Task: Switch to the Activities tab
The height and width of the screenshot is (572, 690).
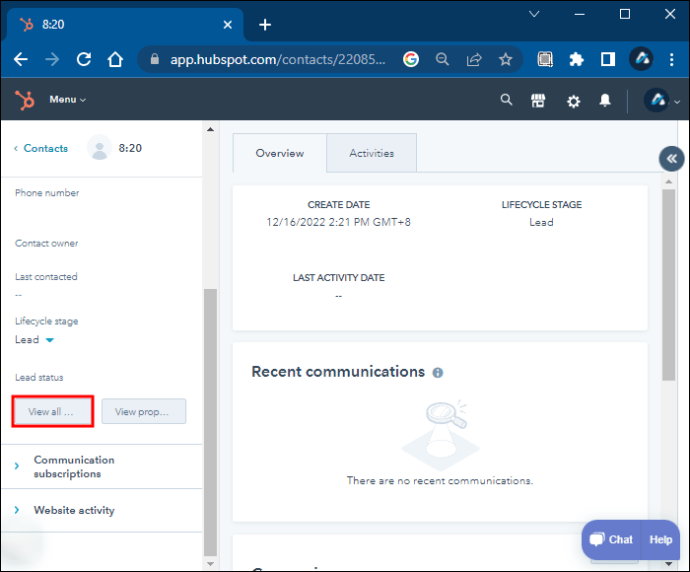Action: coord(371,153)
